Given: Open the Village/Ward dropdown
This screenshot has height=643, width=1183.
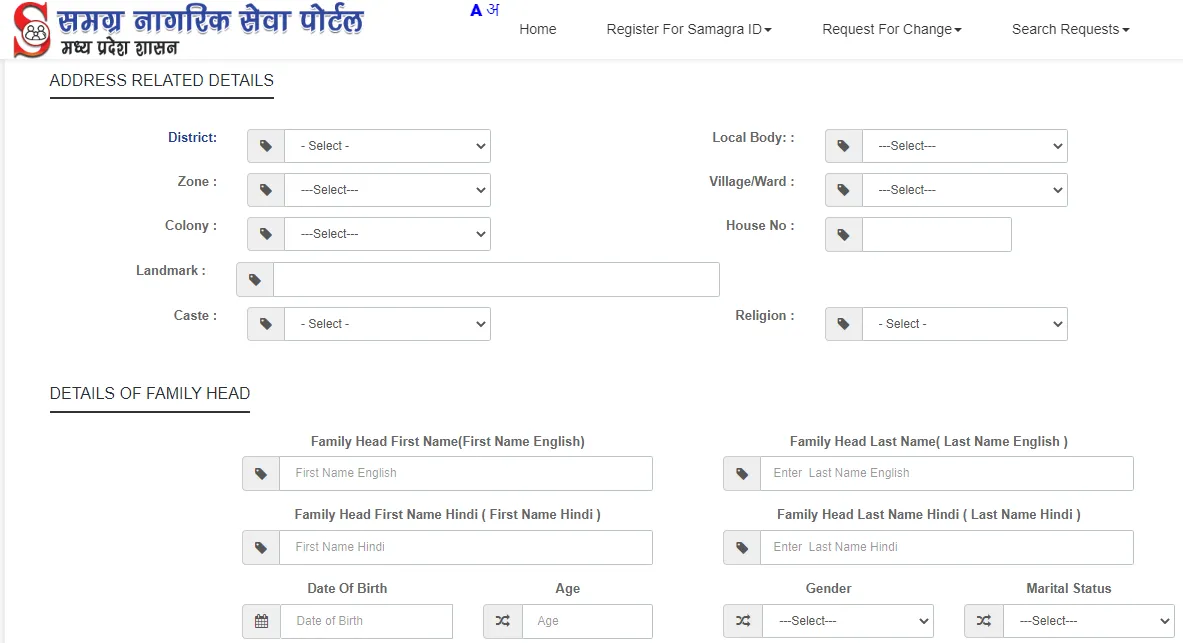Looking at the screenshot, I should [x=965, y=189].
